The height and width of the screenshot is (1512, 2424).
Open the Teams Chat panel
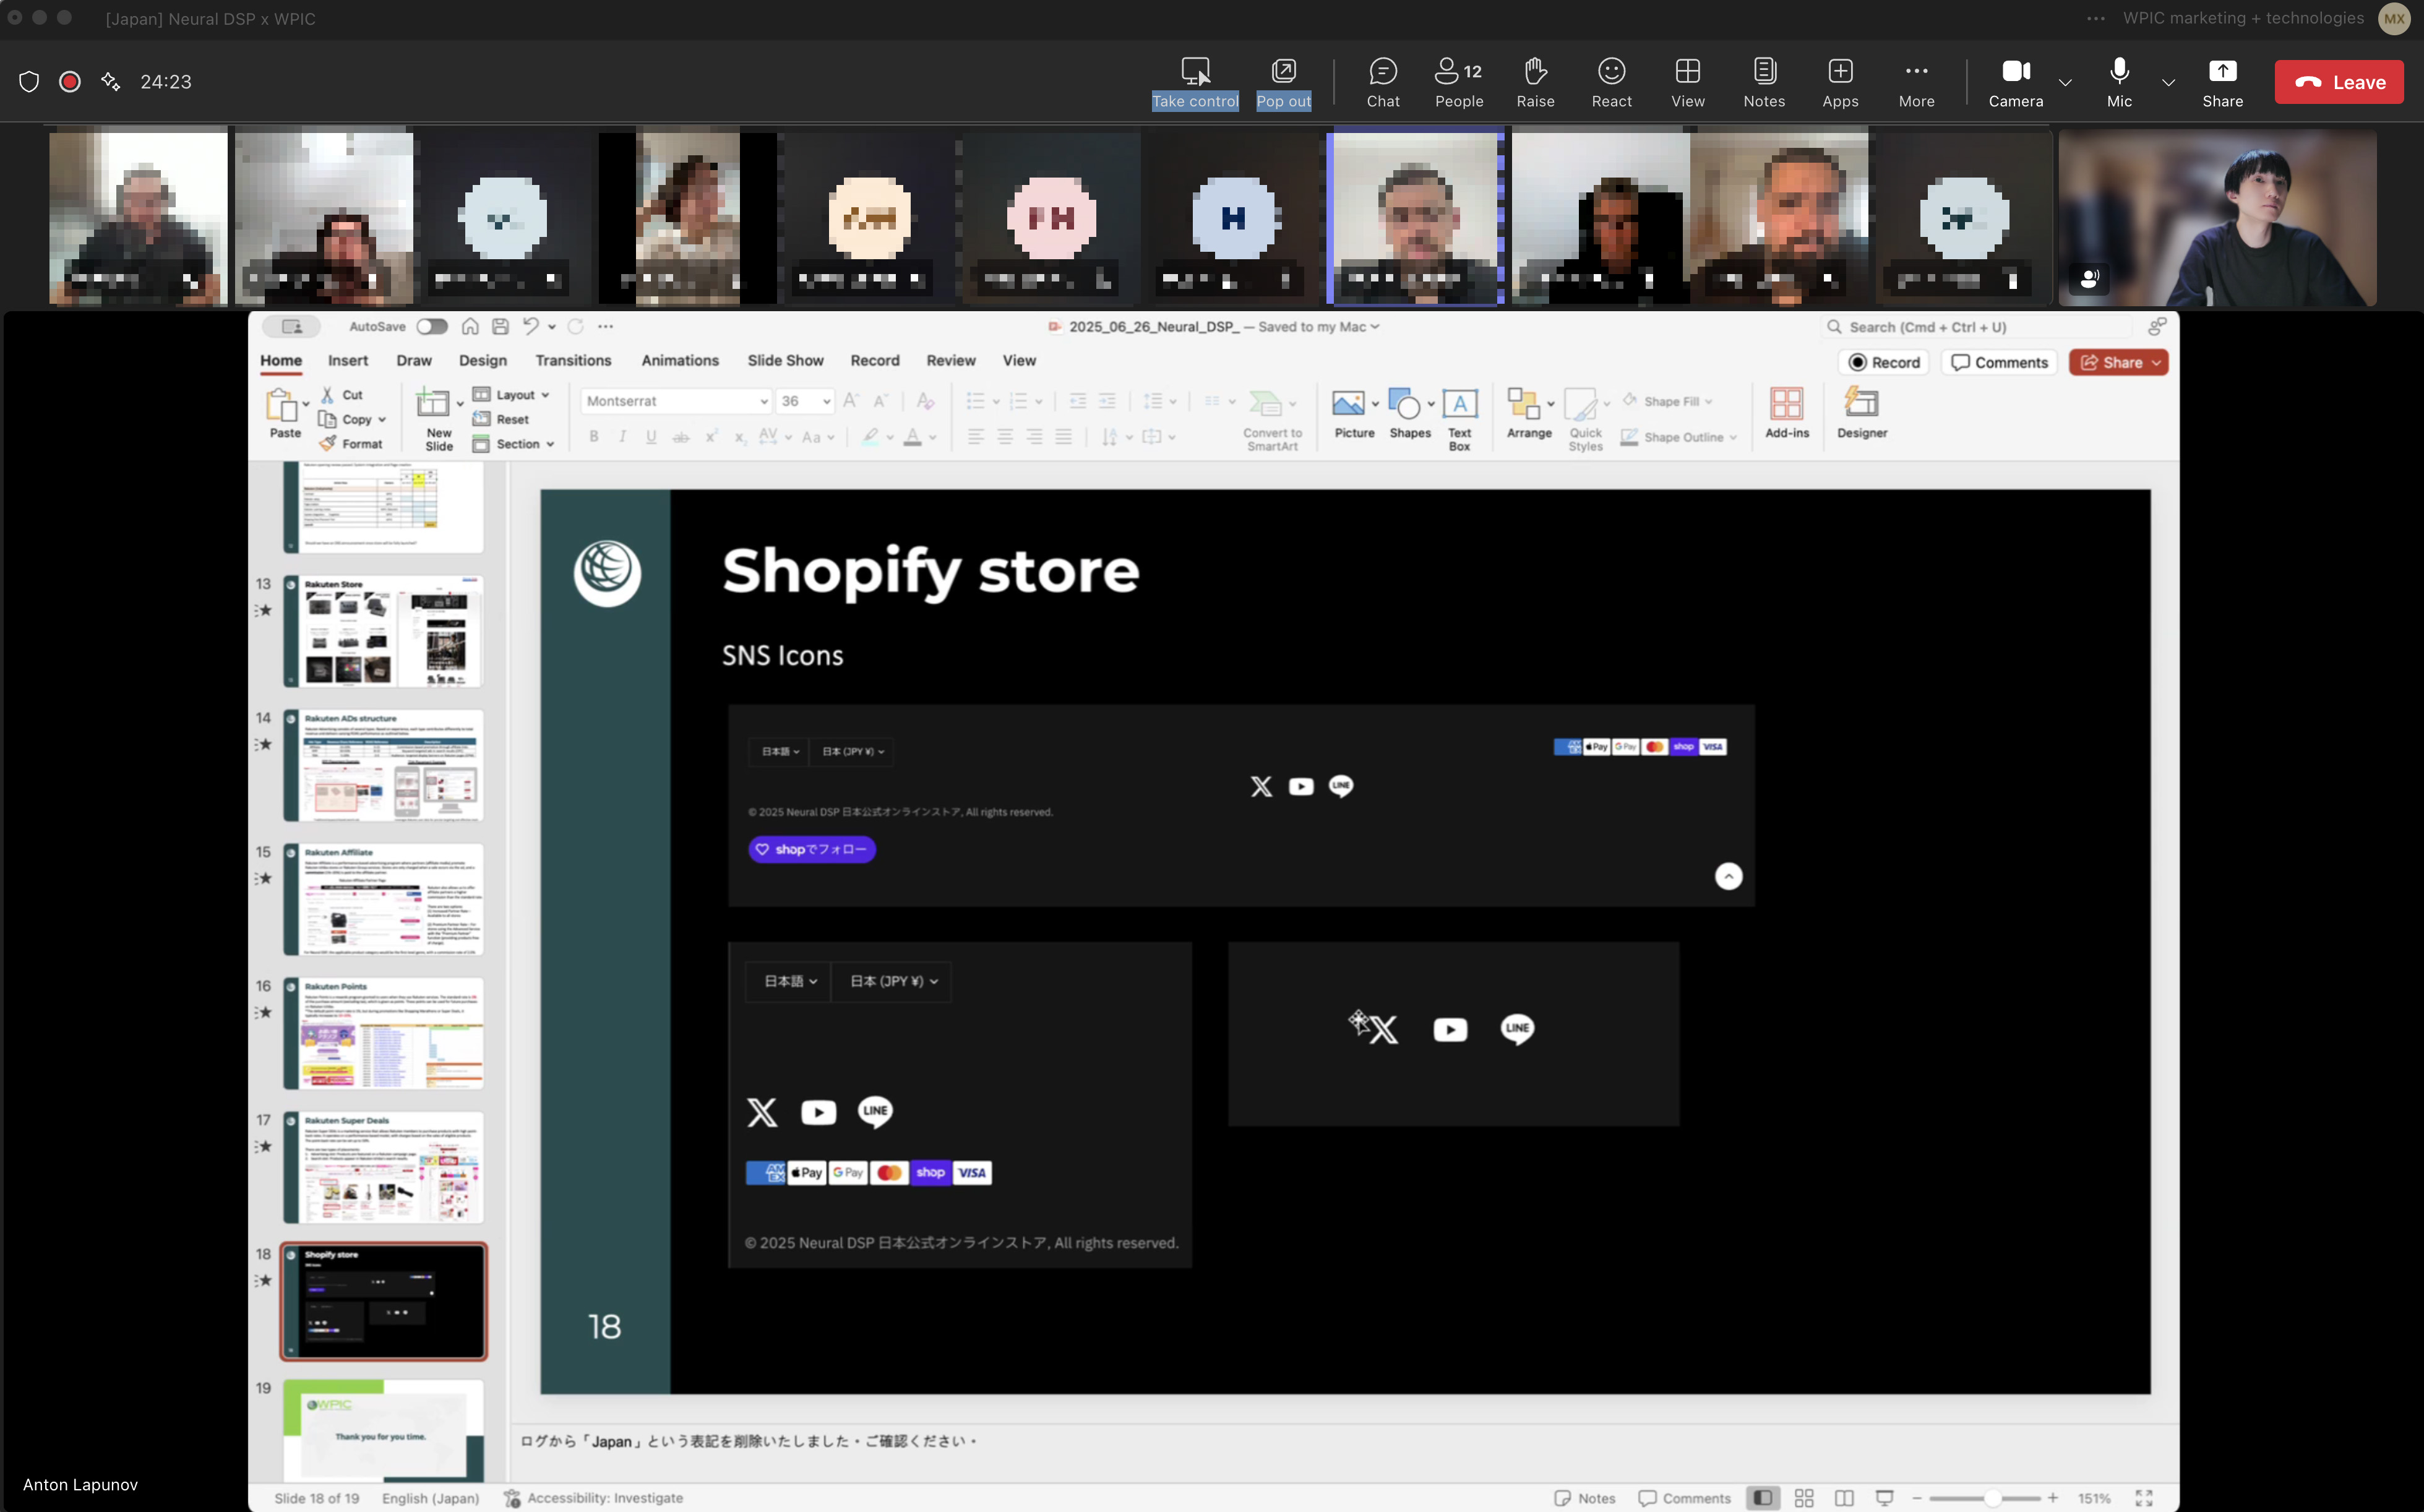click(1383, 82)
